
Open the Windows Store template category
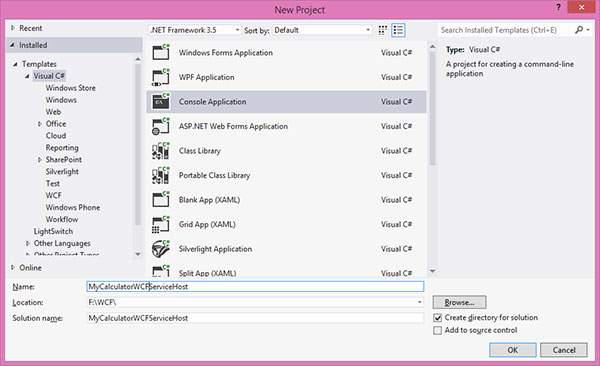(x=71, y=88)
